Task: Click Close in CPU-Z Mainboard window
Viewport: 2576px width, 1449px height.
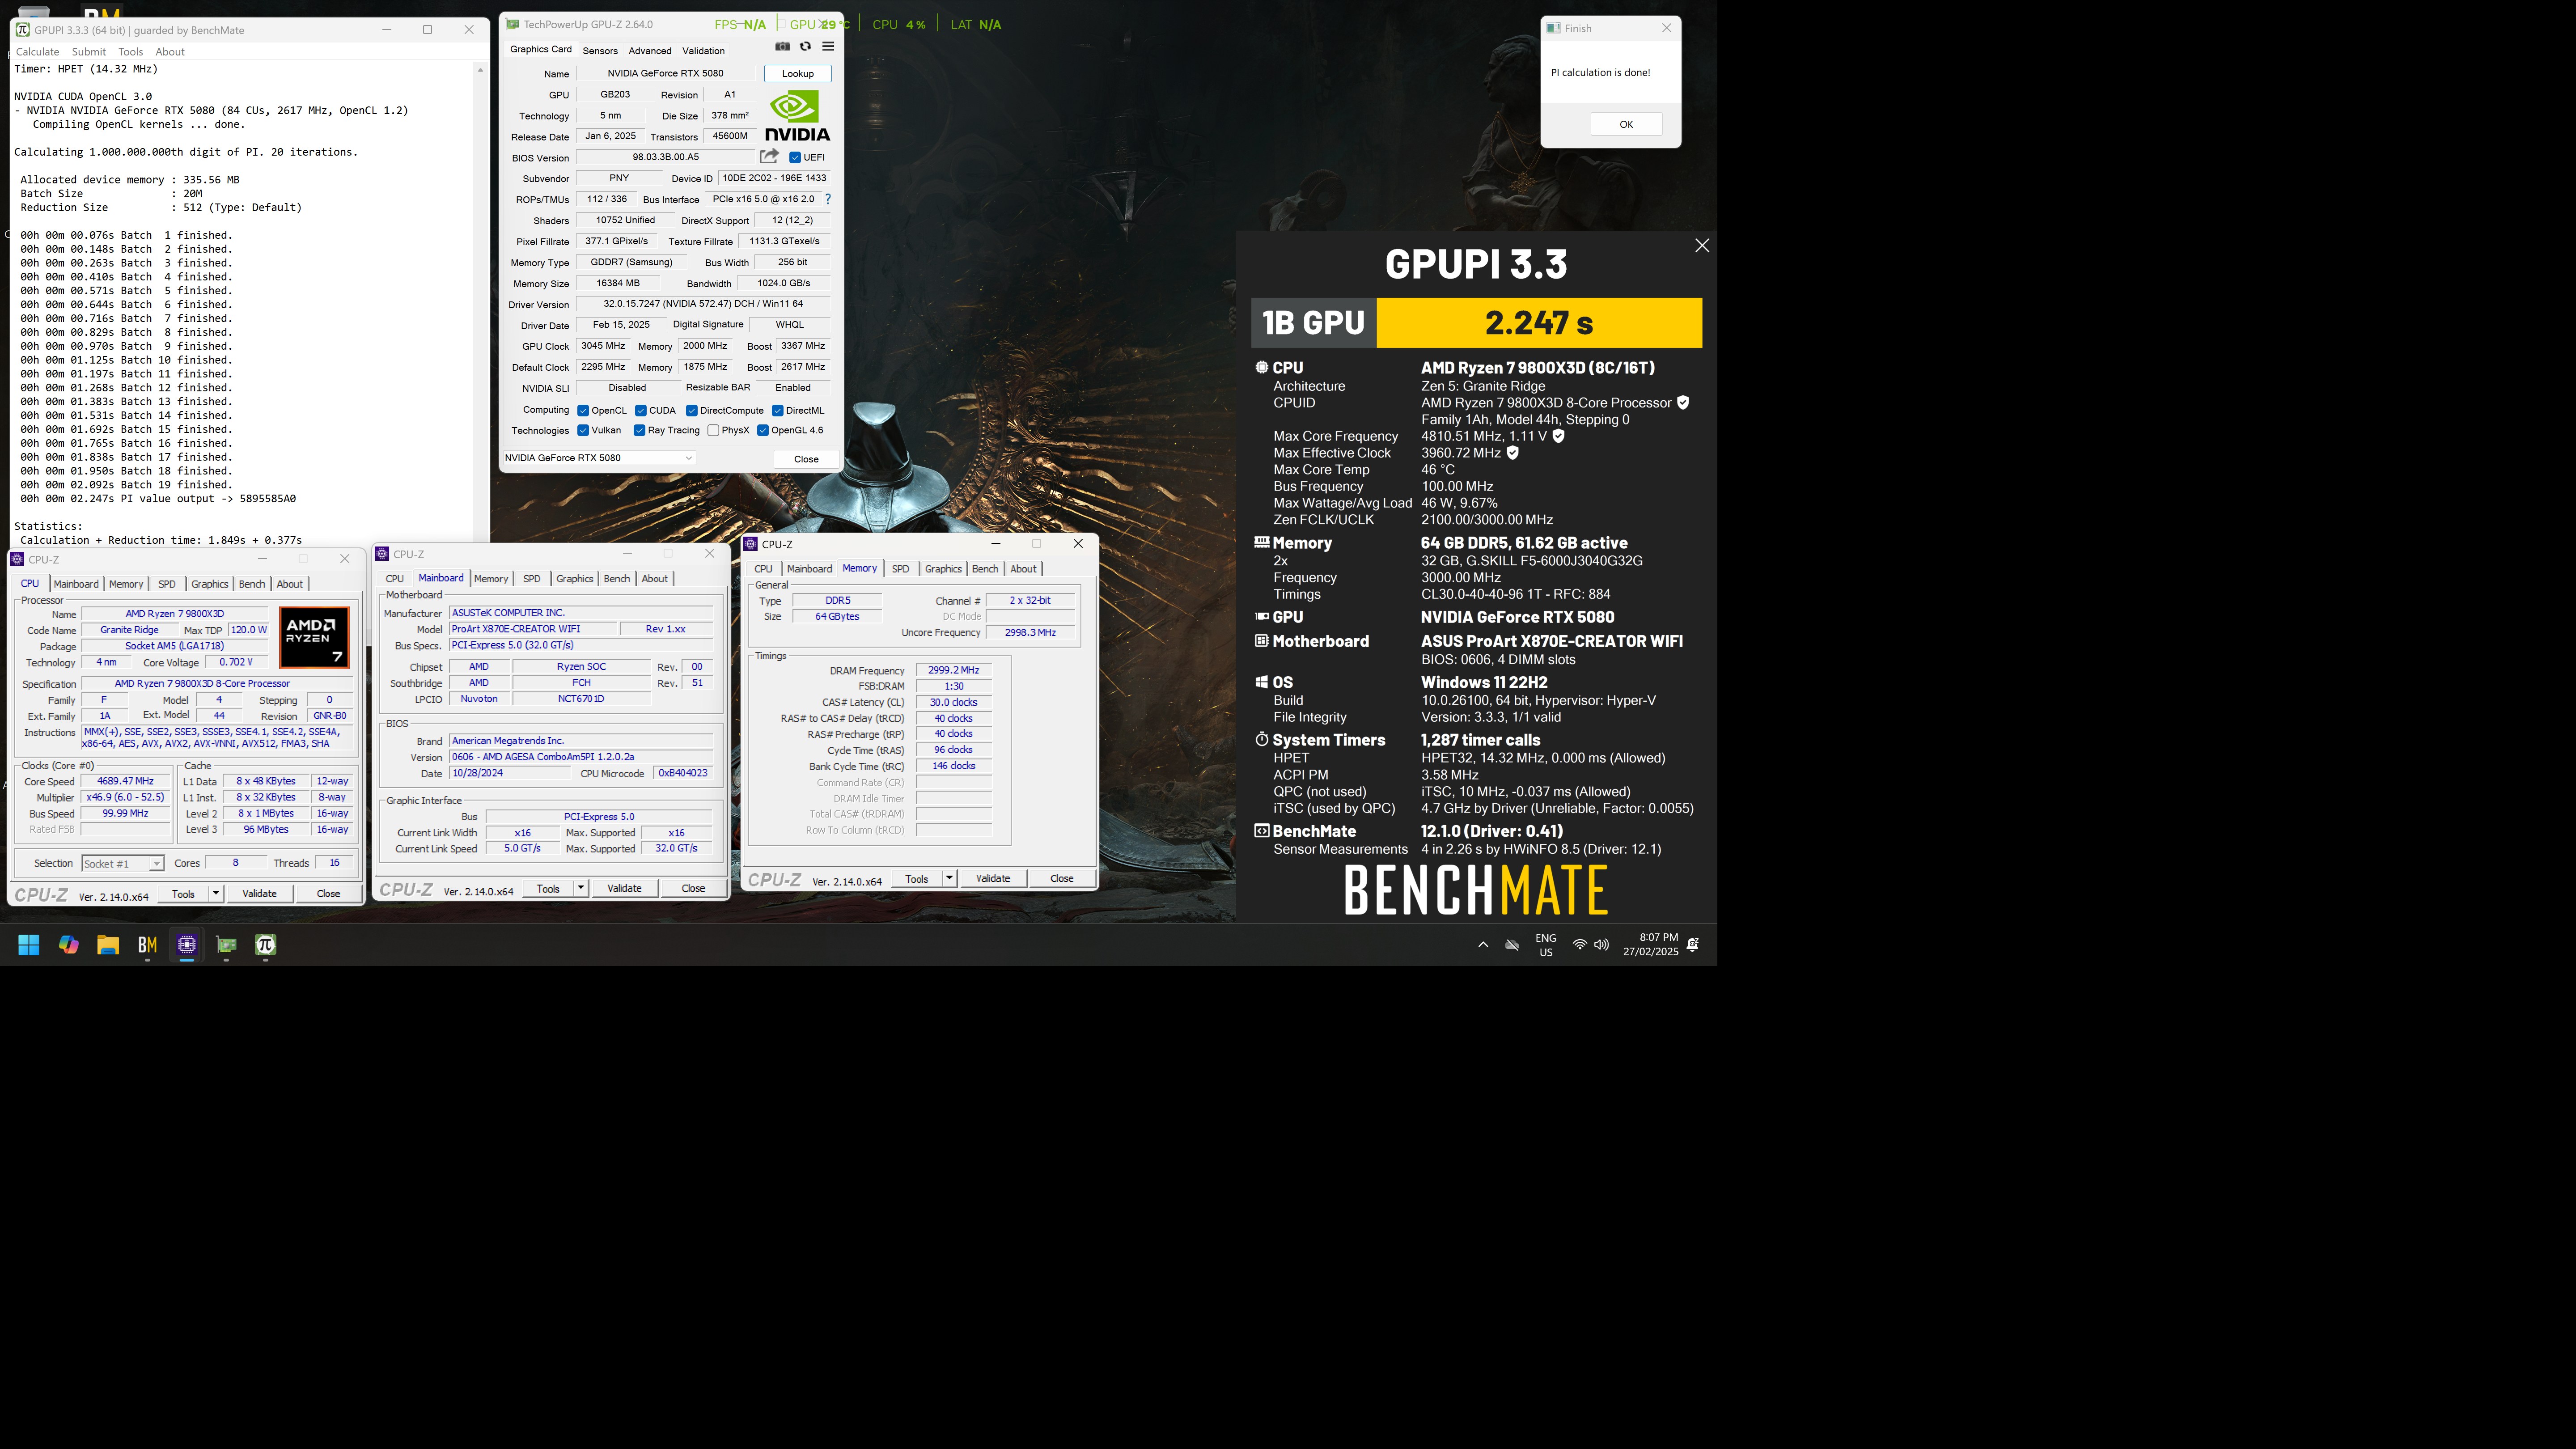Action: coord(693,888)
